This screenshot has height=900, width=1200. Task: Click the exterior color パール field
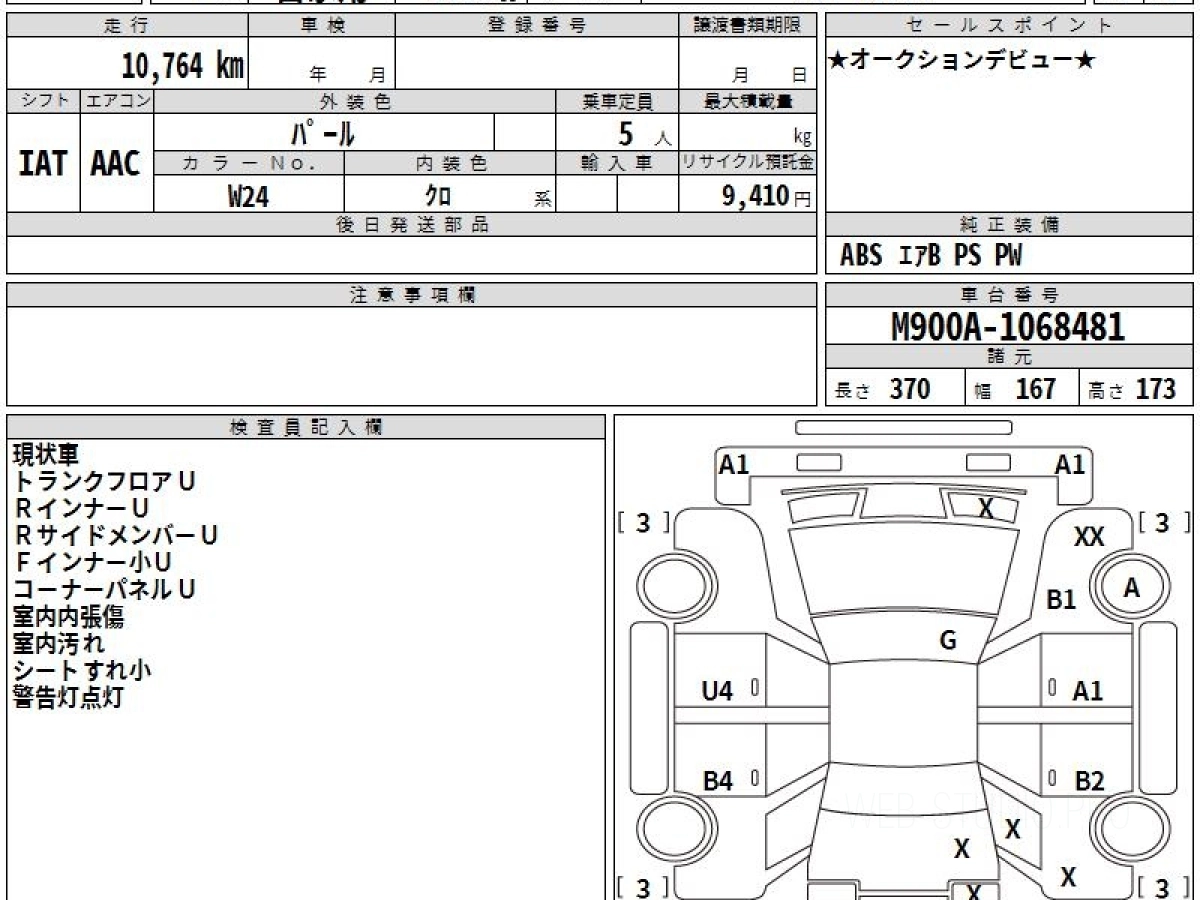(323, 133)
